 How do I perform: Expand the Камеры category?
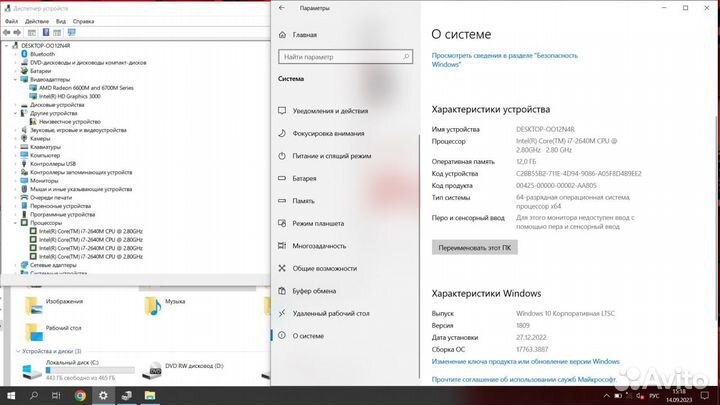[16, 139]
